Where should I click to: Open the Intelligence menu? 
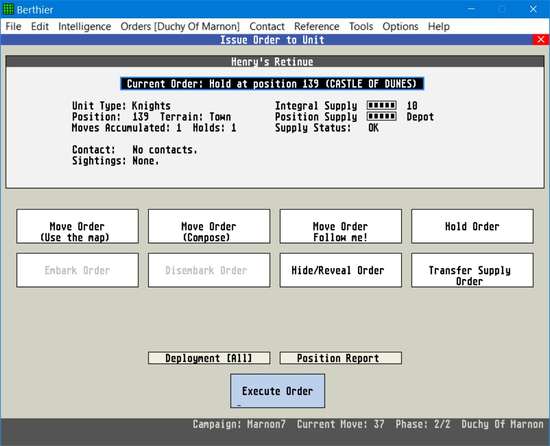(85, 26)
